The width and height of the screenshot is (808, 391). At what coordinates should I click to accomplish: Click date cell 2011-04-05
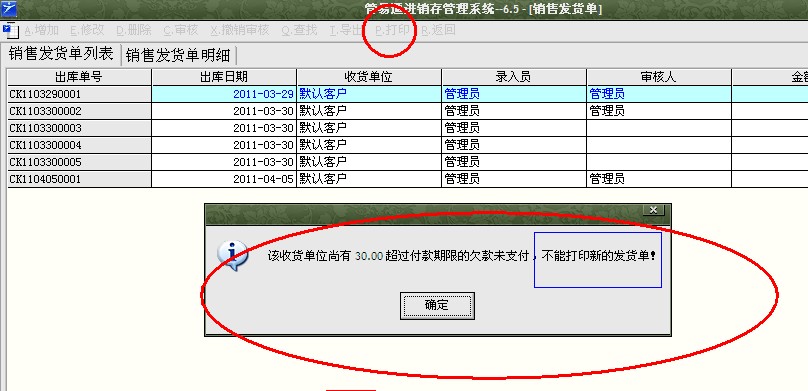(224, 179)
